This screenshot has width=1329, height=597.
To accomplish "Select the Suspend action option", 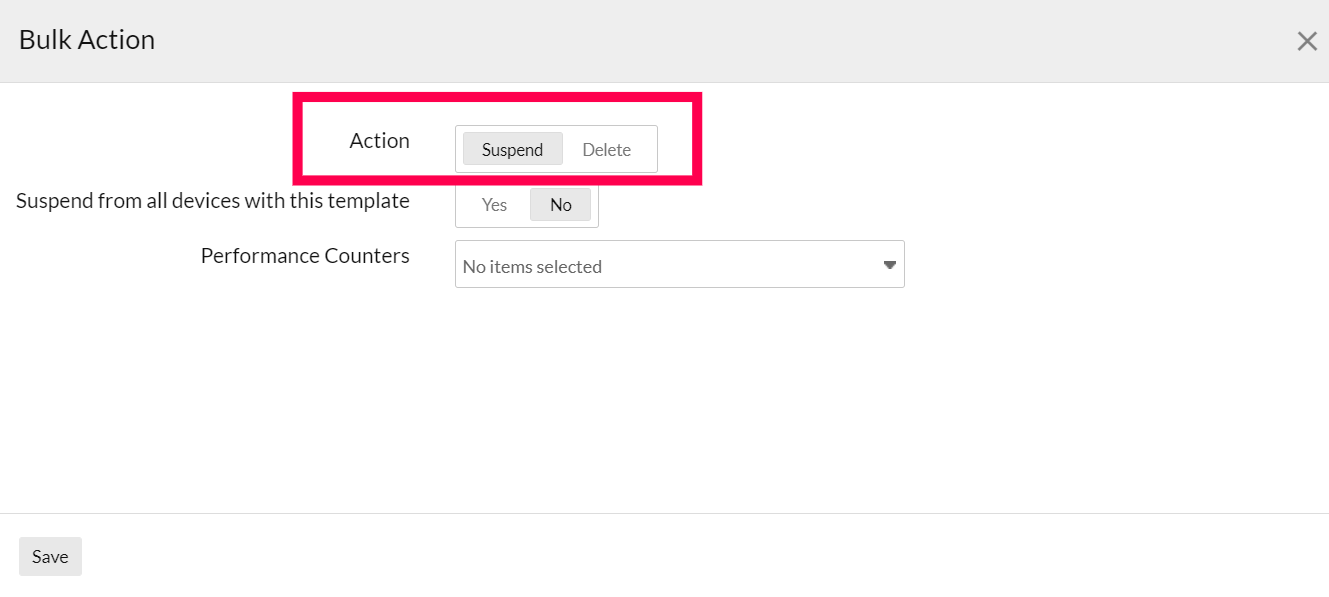I will coord(512,150).
